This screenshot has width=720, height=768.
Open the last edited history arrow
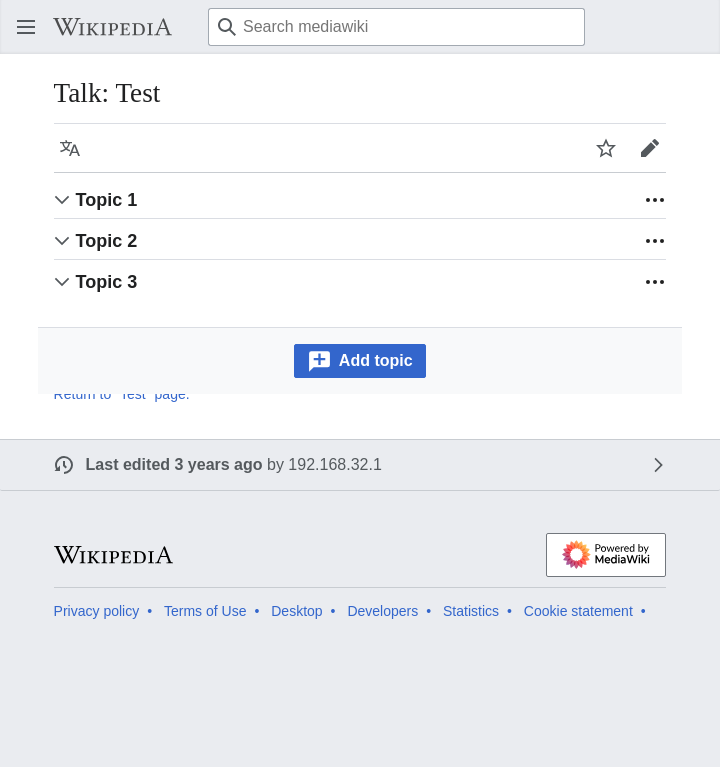tap(658, 465)
